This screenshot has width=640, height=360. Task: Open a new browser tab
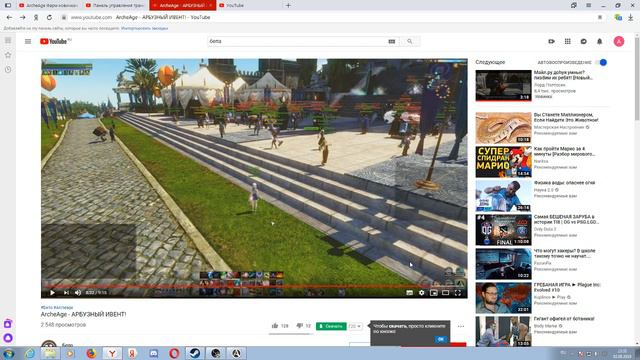coord(288,5)
